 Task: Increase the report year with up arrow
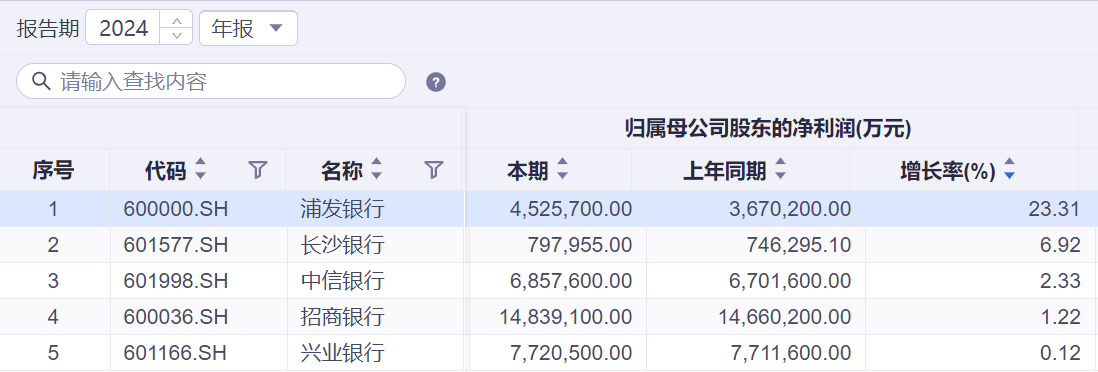(x=177, y=20)
